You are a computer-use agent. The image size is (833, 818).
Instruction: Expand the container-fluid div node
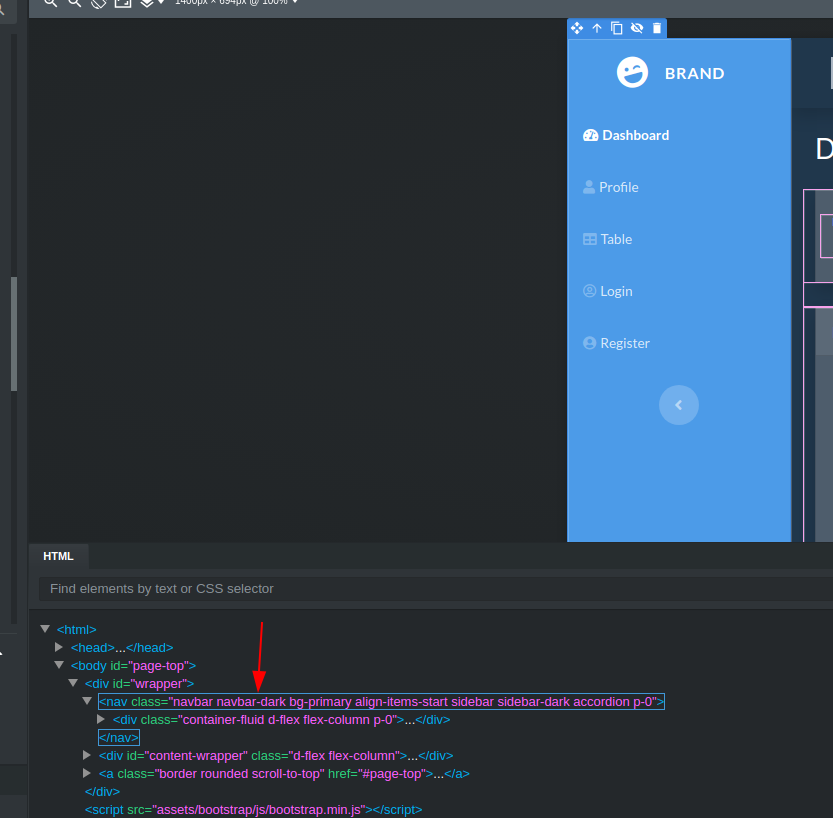point(101,719)
